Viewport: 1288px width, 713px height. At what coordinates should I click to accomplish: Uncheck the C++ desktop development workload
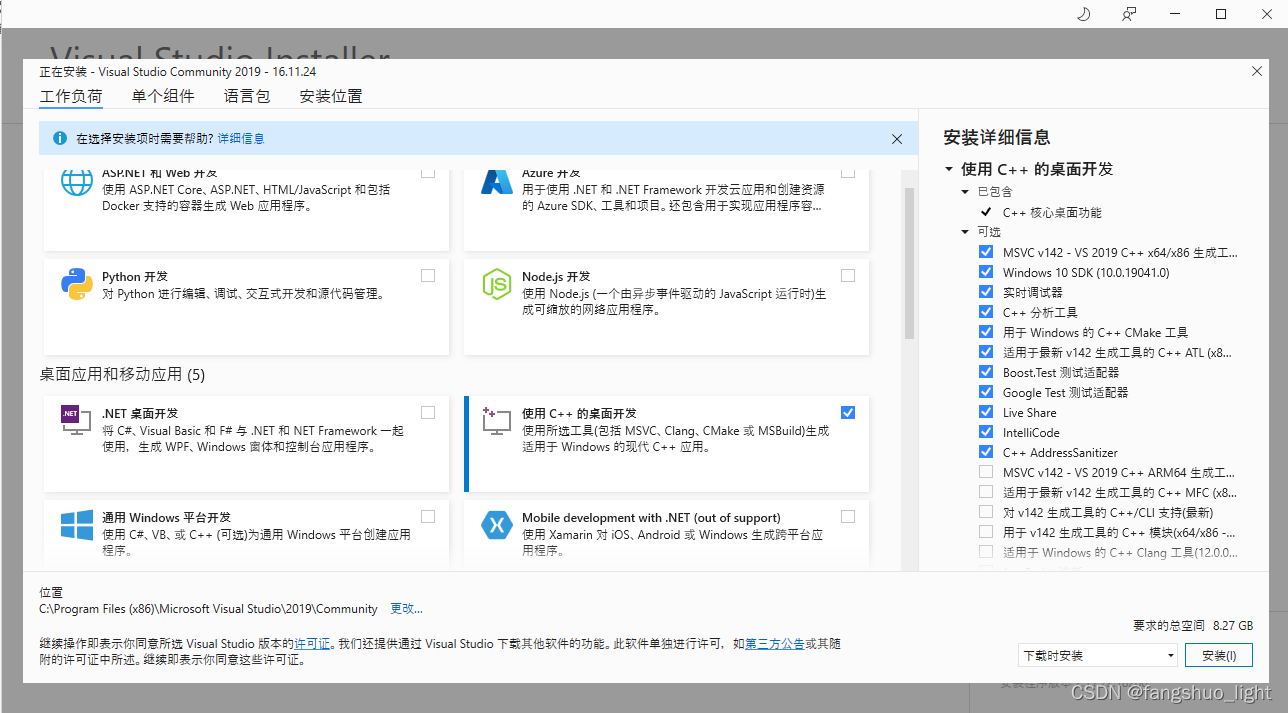coord(848,412)
